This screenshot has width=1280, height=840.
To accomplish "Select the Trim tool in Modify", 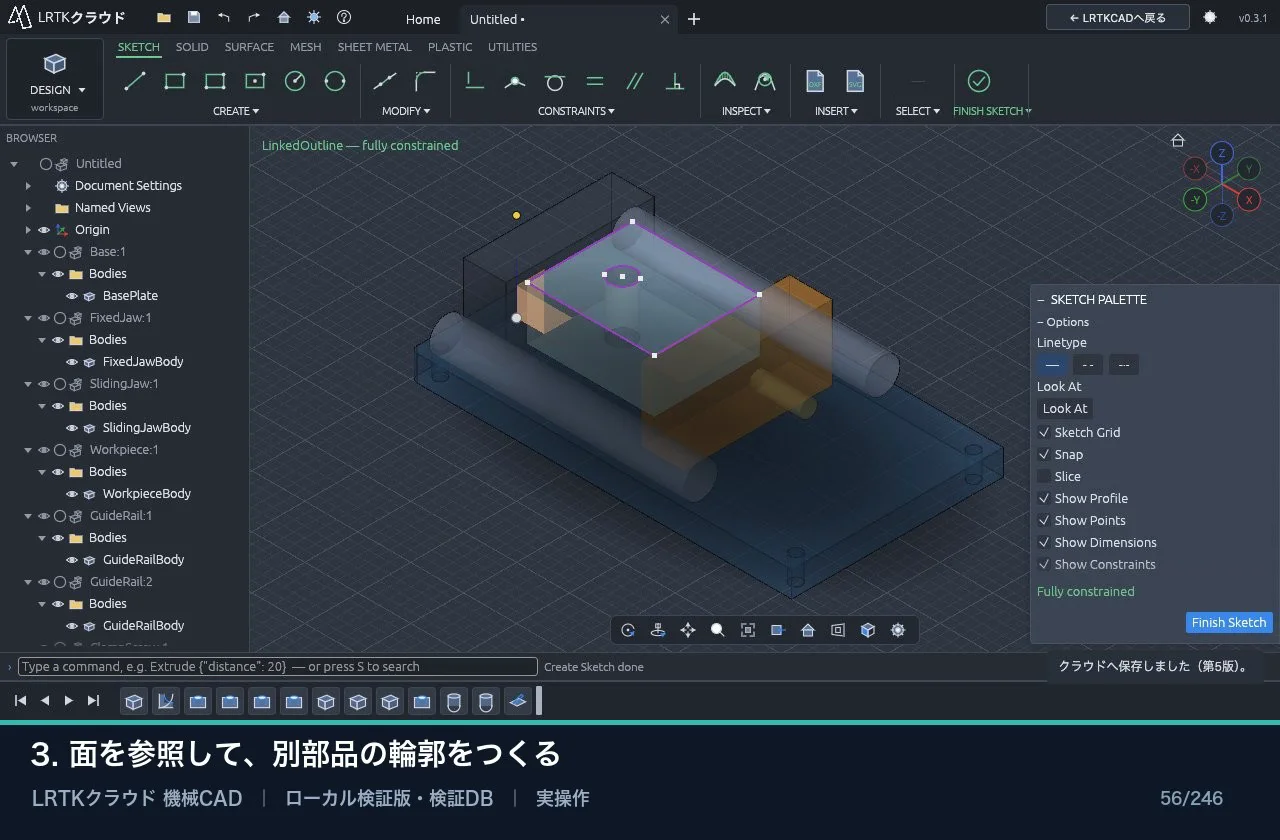I will tap(385, 82).
